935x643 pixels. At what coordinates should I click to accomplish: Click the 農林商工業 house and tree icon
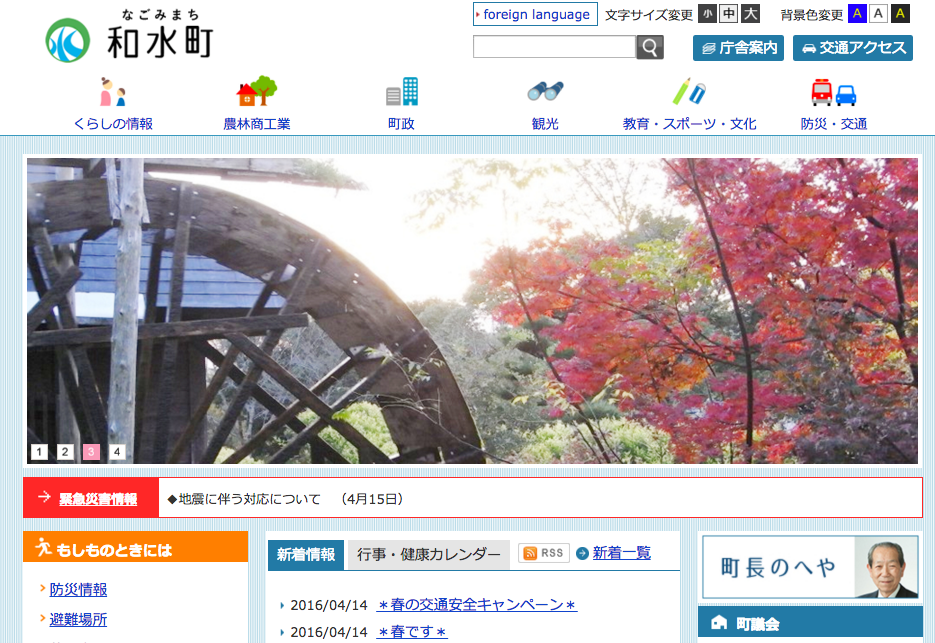pyautogui.click(x=256, y=91)
